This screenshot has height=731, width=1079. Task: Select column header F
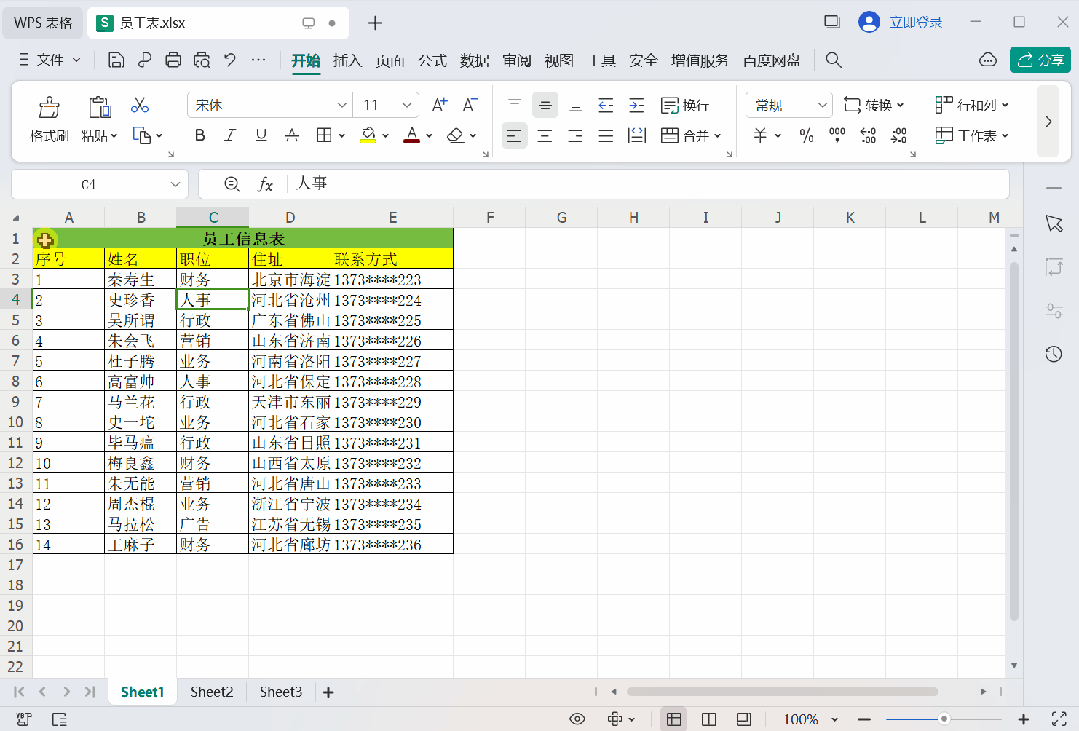point(490,218)
